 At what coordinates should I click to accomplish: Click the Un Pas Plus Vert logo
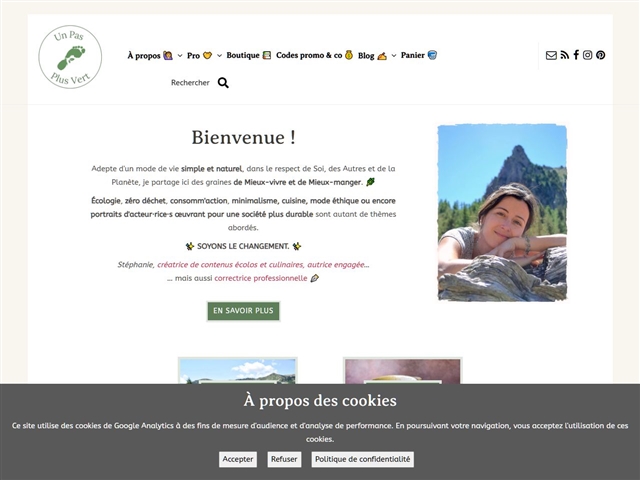[70, 57]
